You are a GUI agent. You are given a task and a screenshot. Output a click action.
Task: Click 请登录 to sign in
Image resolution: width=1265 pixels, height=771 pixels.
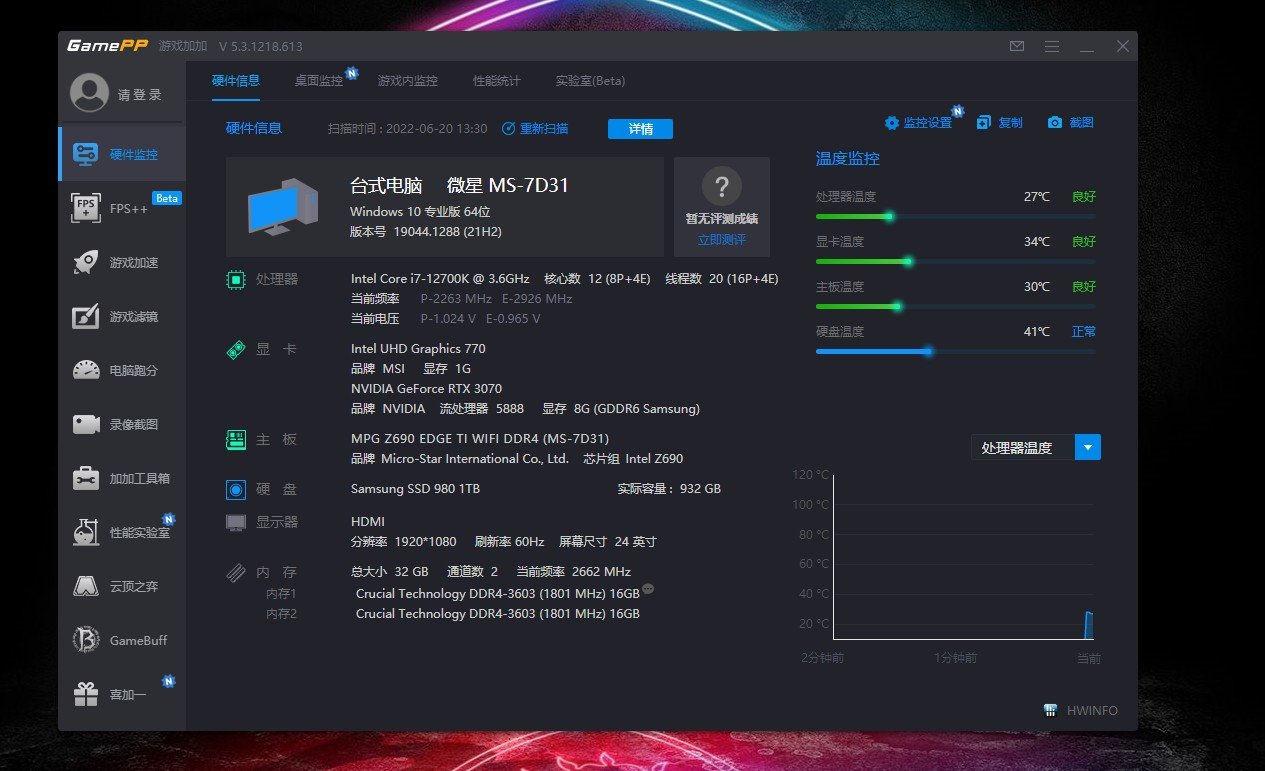140,95
